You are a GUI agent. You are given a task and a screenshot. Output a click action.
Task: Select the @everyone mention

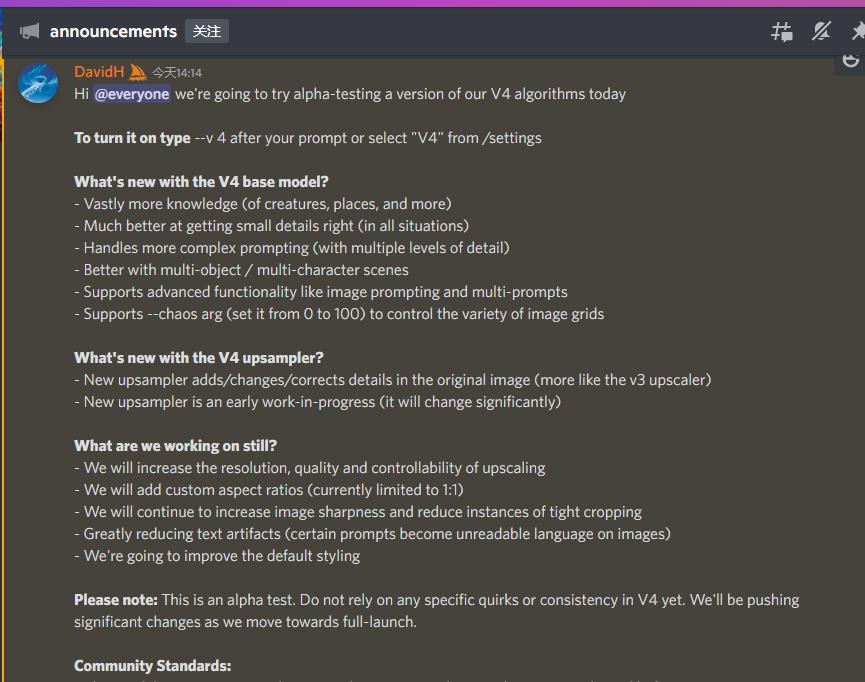(132, 94)
